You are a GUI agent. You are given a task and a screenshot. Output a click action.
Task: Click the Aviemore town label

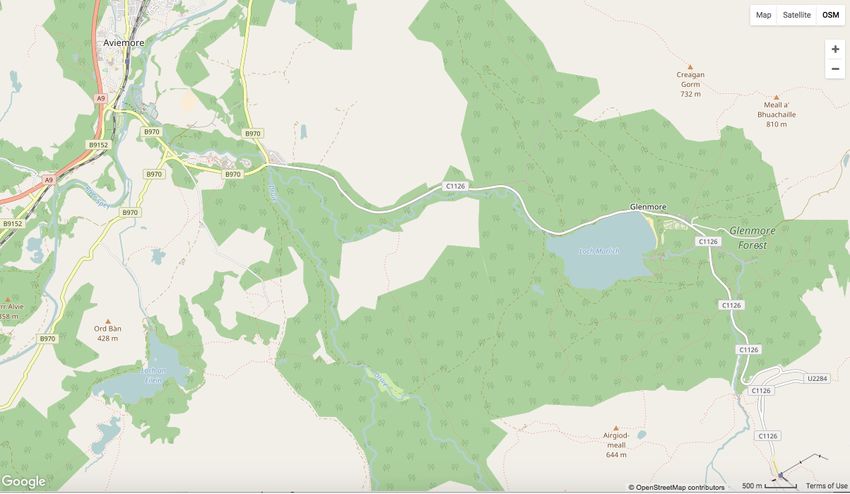[124, 43]
